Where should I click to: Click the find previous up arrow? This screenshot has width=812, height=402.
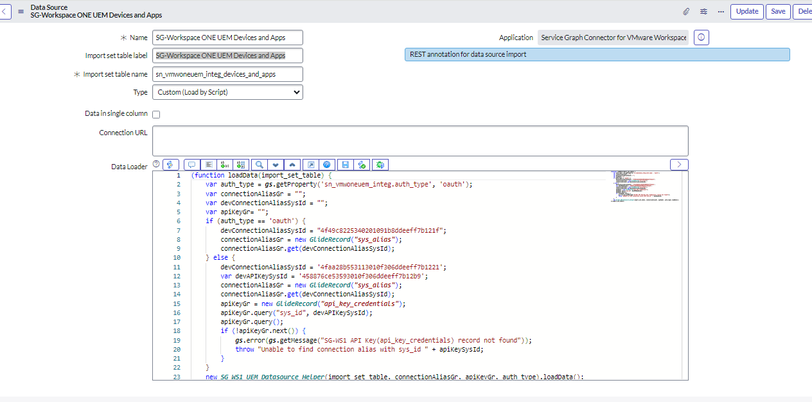(x=292, y=165)
